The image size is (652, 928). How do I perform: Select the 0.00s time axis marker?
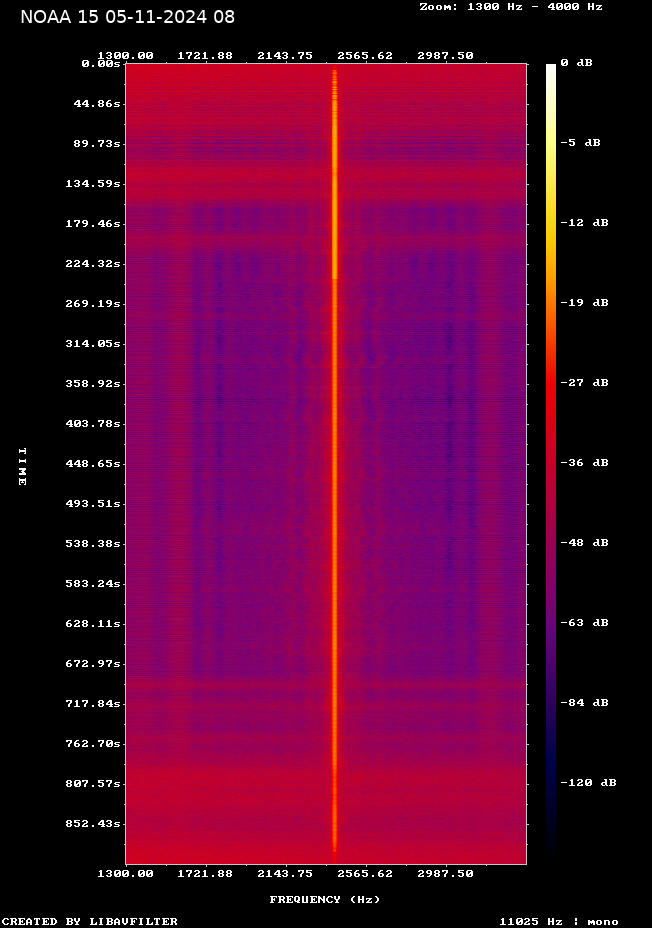(101, 63)
